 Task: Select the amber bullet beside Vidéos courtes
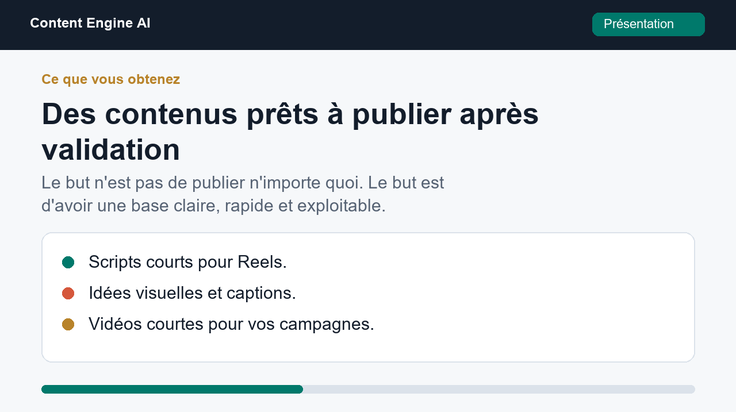[x=68, y=324]
